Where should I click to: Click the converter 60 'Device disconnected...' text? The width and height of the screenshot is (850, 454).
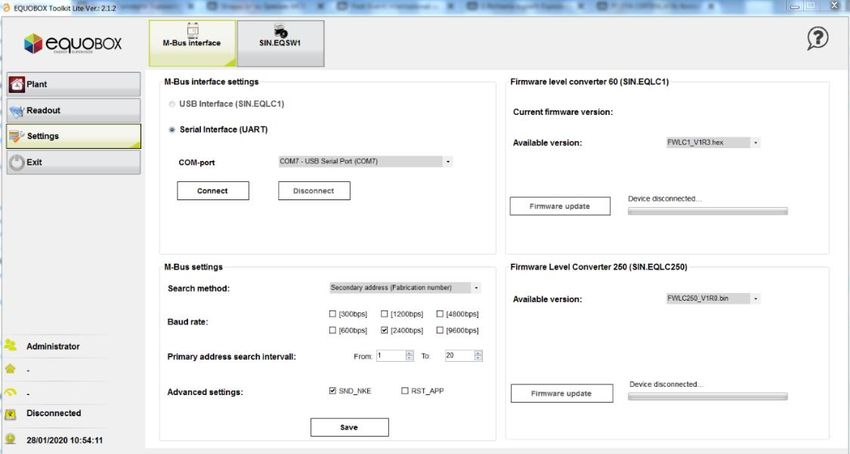click(665, 199)
